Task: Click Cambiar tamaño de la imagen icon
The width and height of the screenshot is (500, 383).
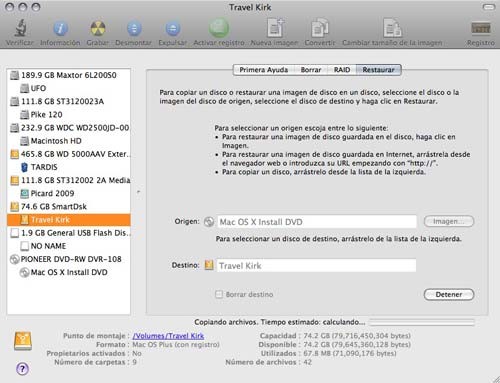Action: click(392, 28)
